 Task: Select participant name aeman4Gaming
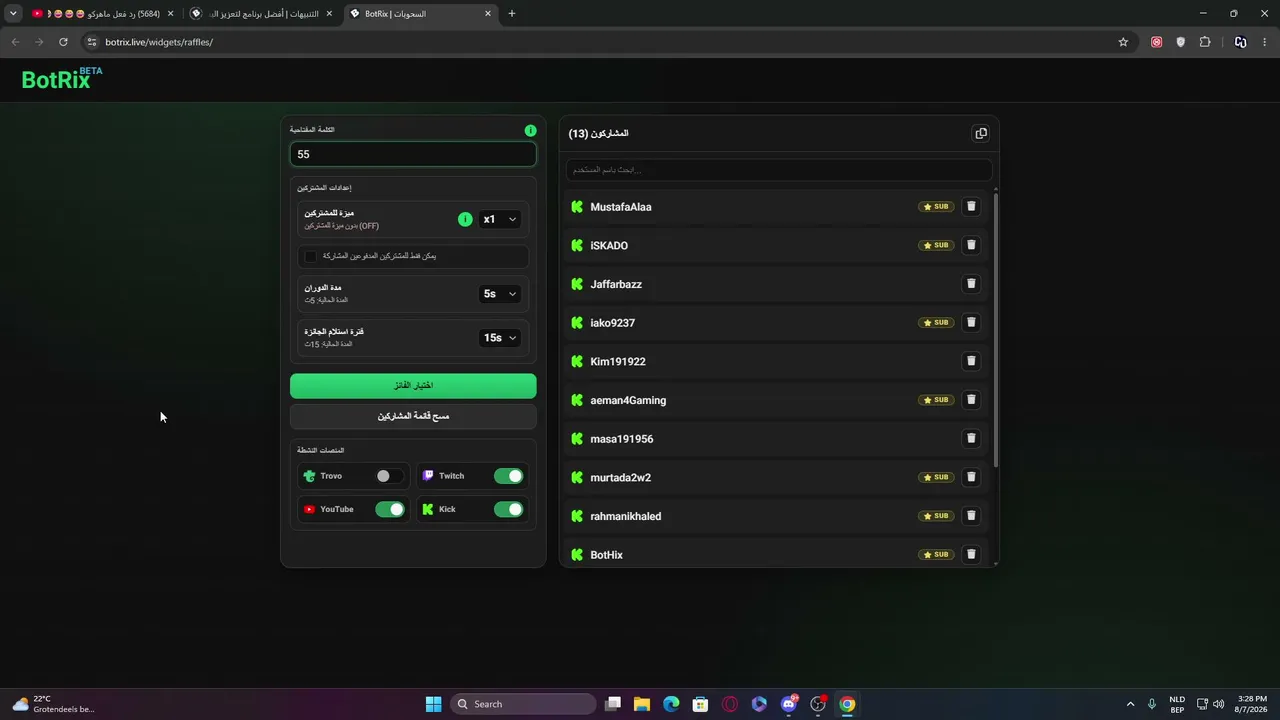pos(628,400)
